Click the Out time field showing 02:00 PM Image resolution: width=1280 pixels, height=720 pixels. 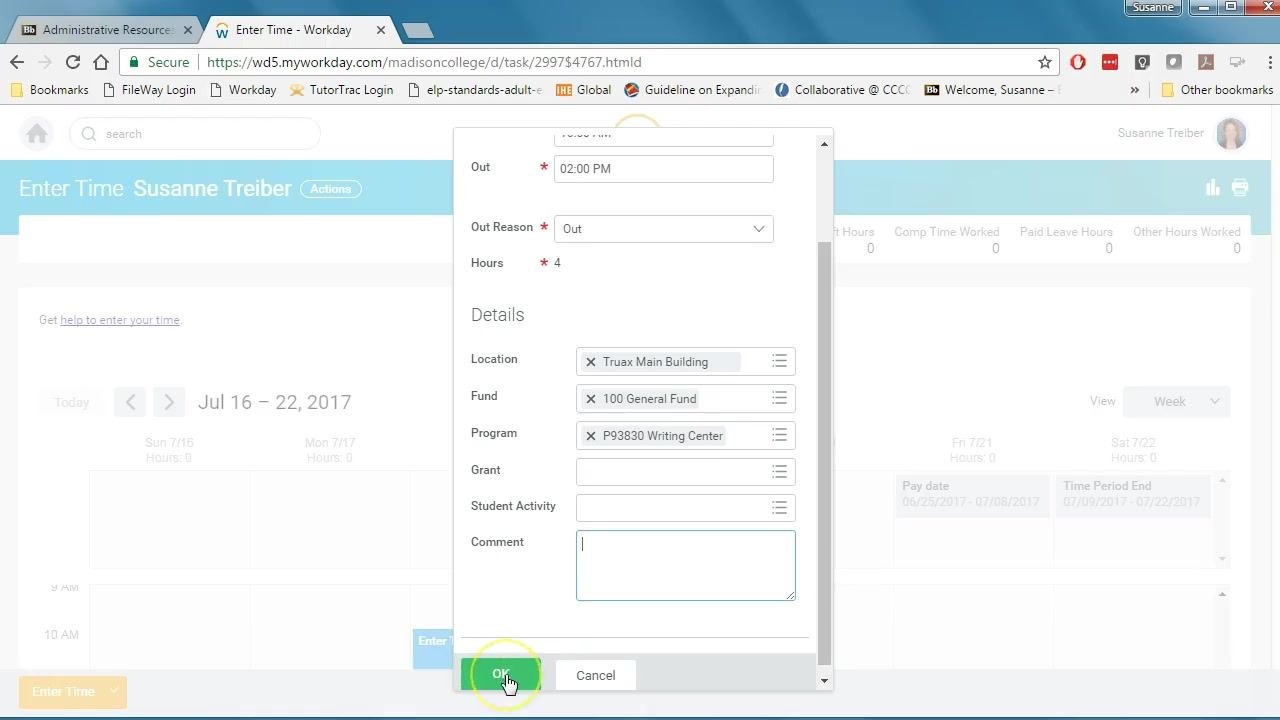[x=663, y=169]
